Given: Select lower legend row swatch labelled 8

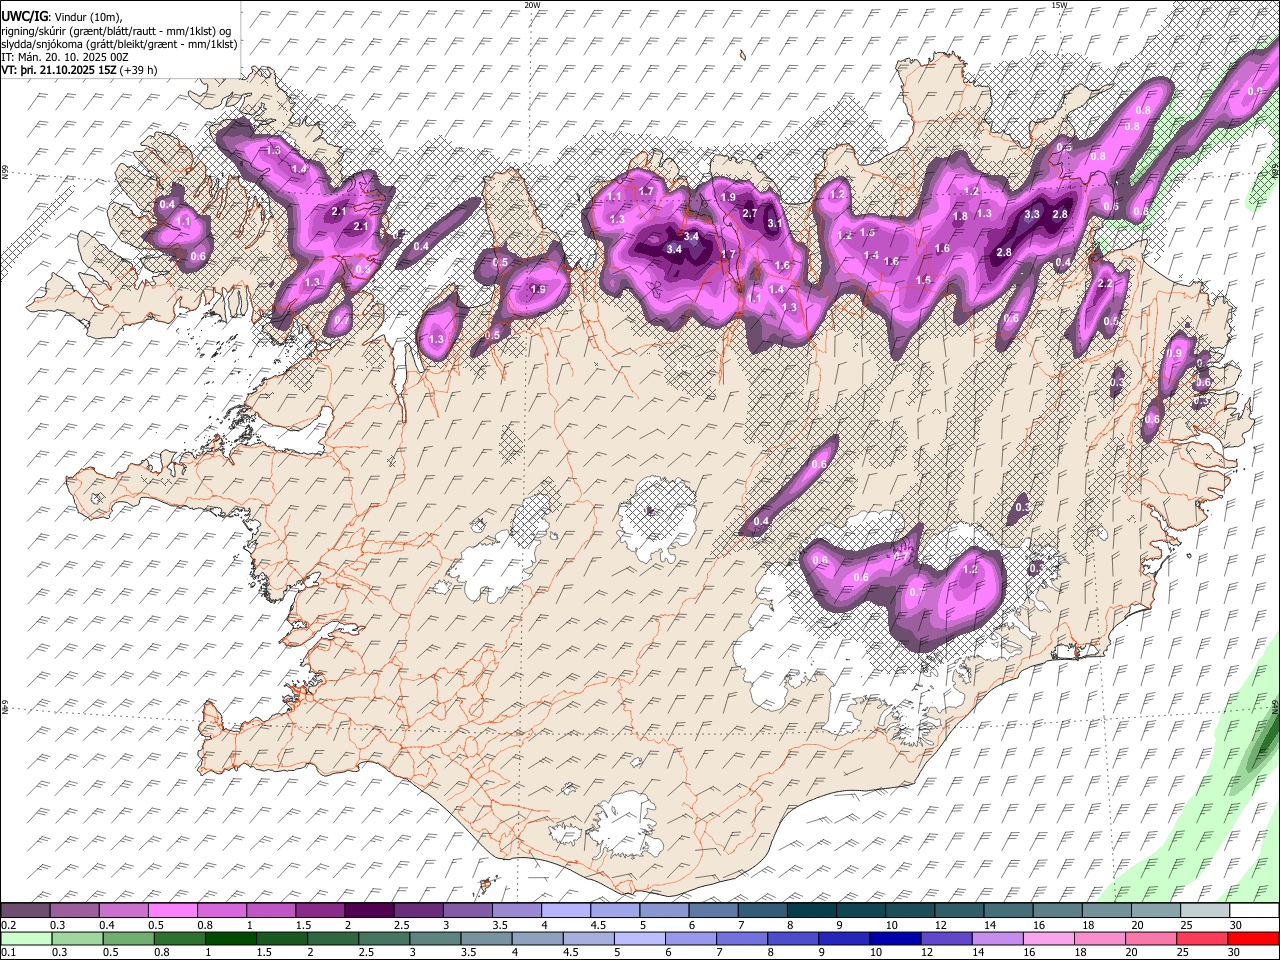Looking at the screenshot, I should click(793, 938).
